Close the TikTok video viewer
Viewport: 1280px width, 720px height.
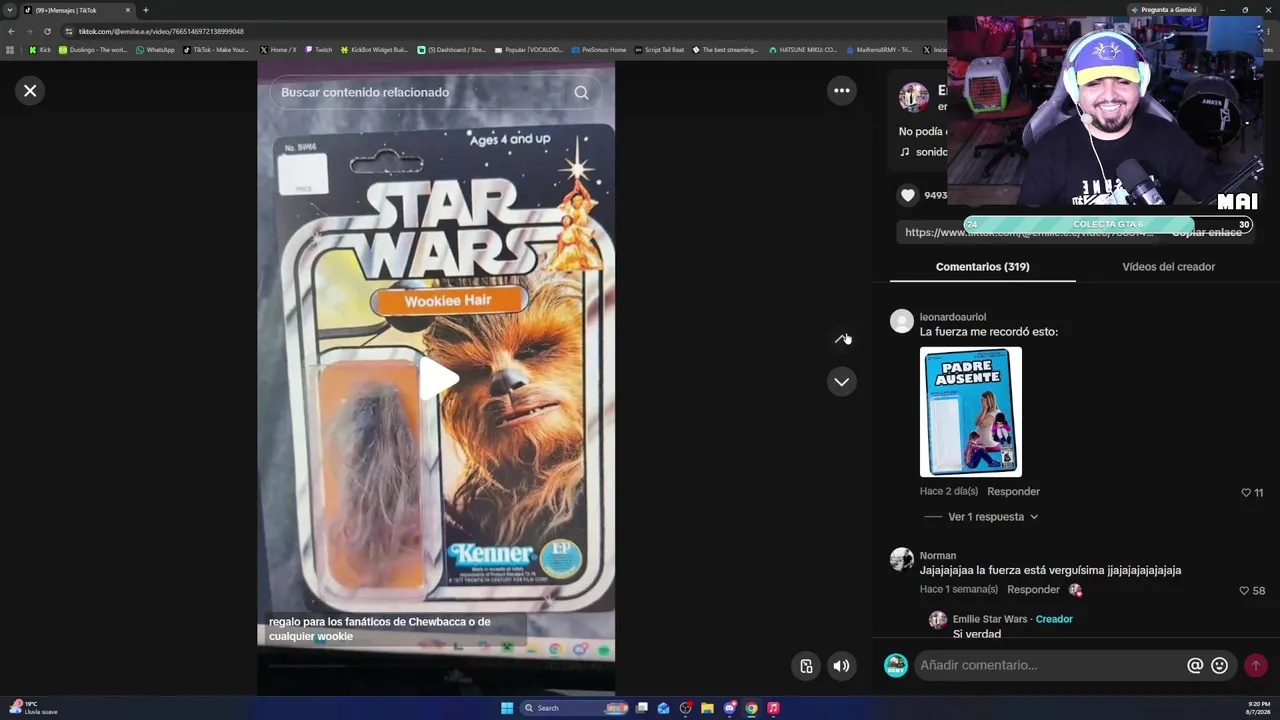coord(30,91)
